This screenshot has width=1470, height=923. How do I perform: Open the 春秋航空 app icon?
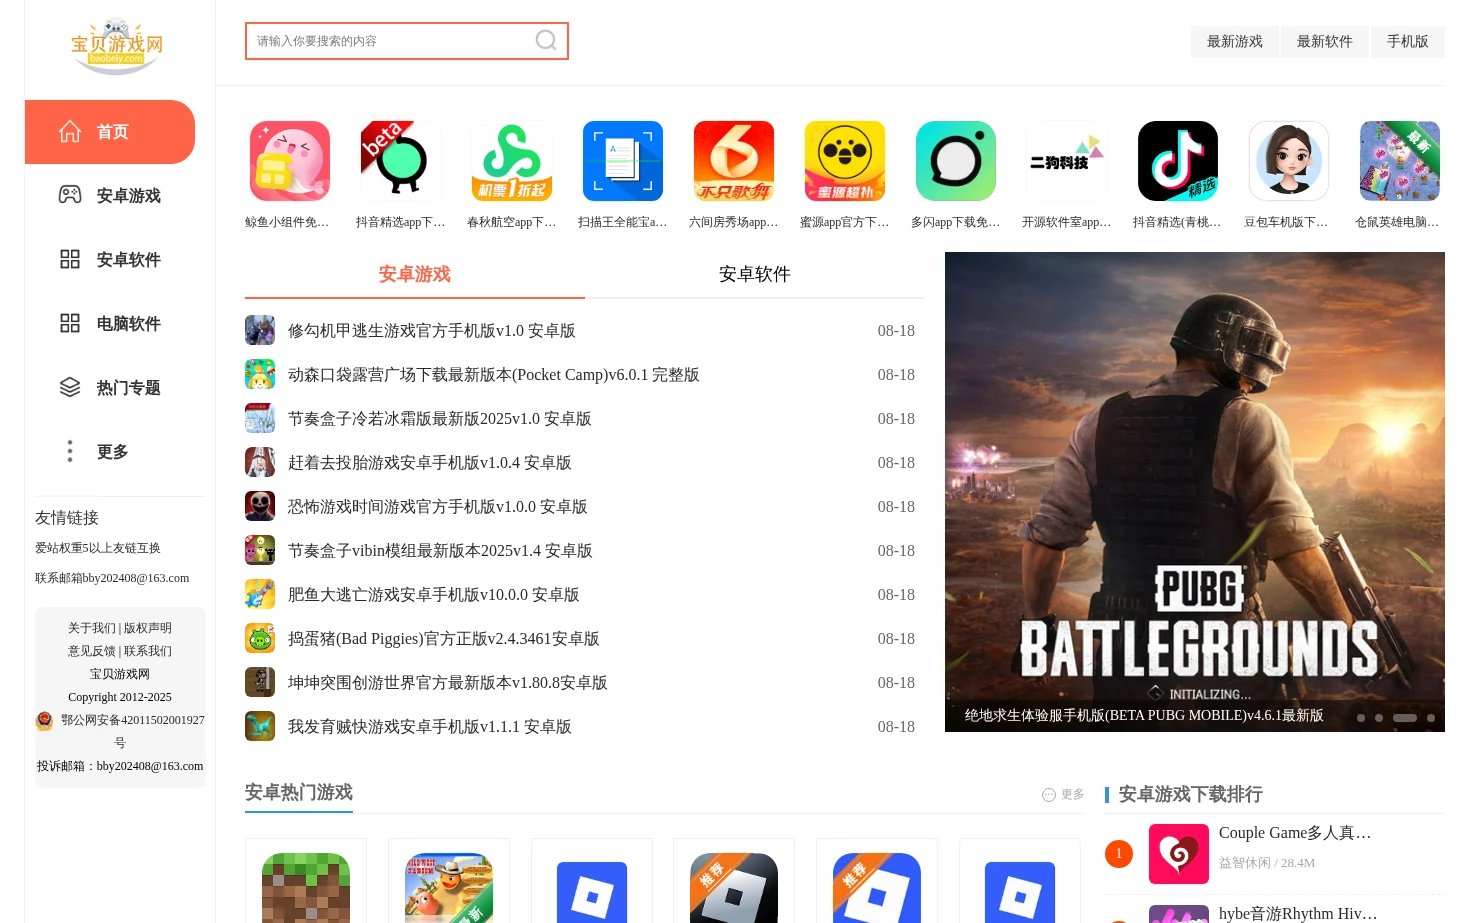[x=512, y=161]
